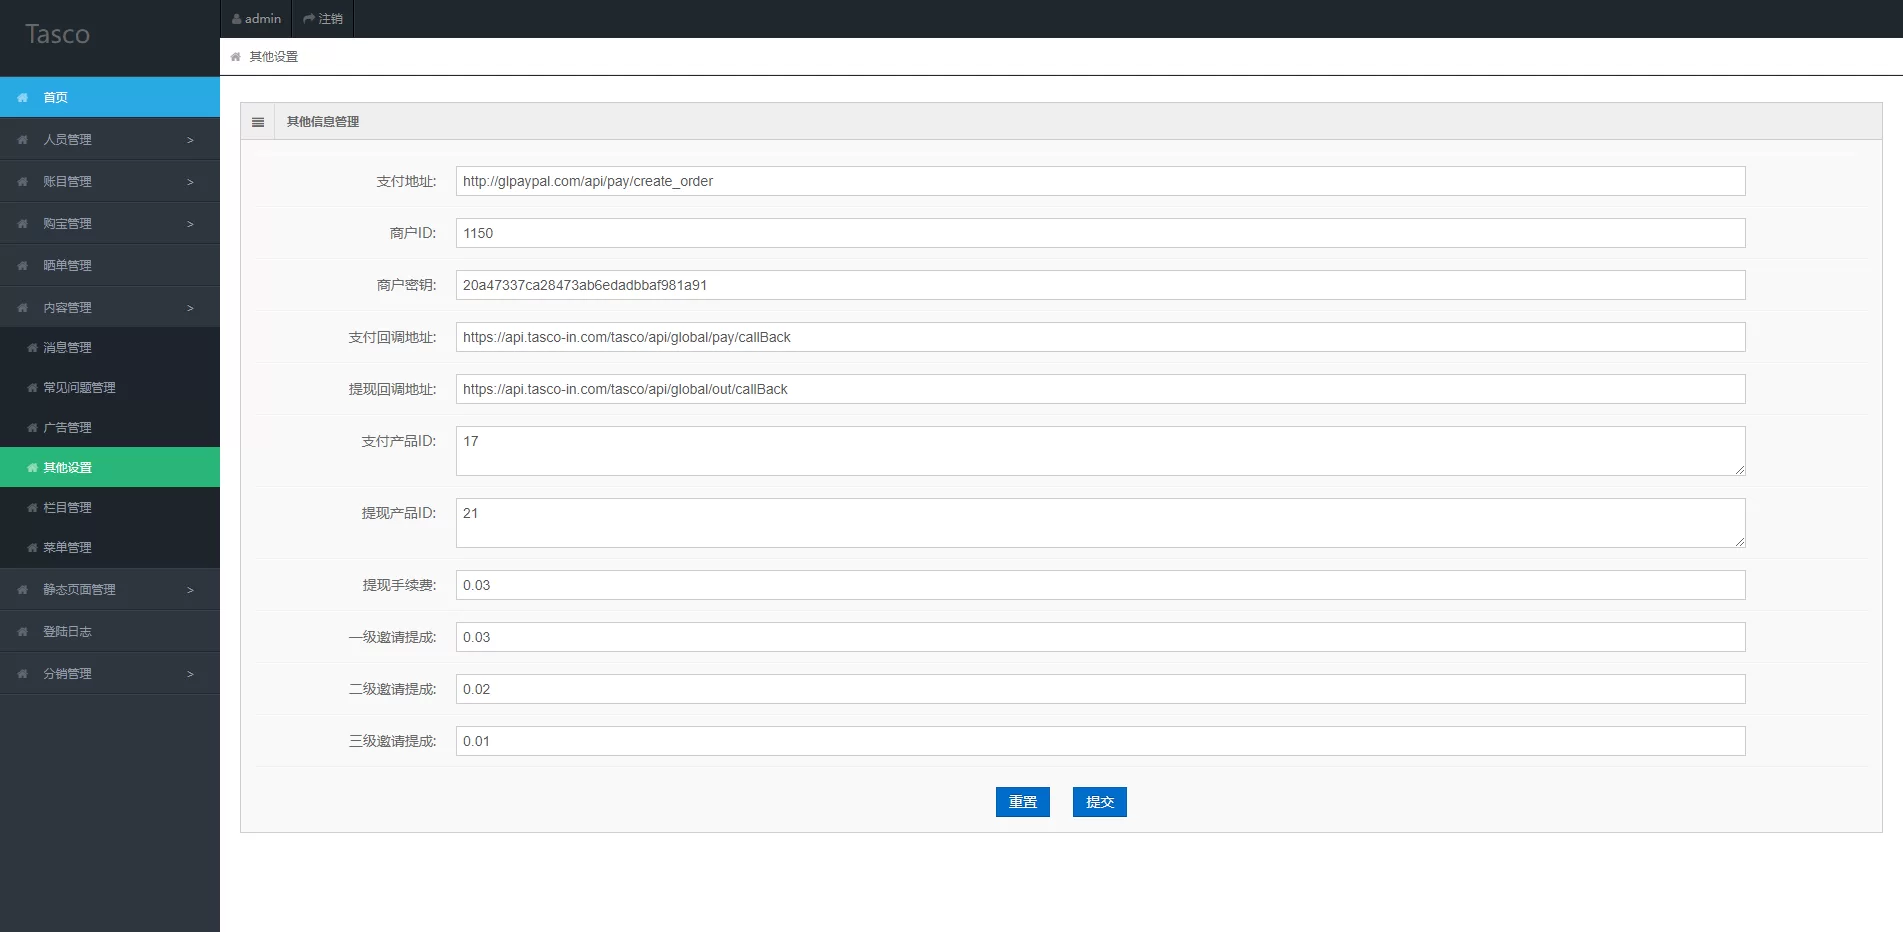Screen dimensions: 1903x932
Task: Expand the 账目管理 chevron
Action: pyautogui.click(x=190, y=182)
